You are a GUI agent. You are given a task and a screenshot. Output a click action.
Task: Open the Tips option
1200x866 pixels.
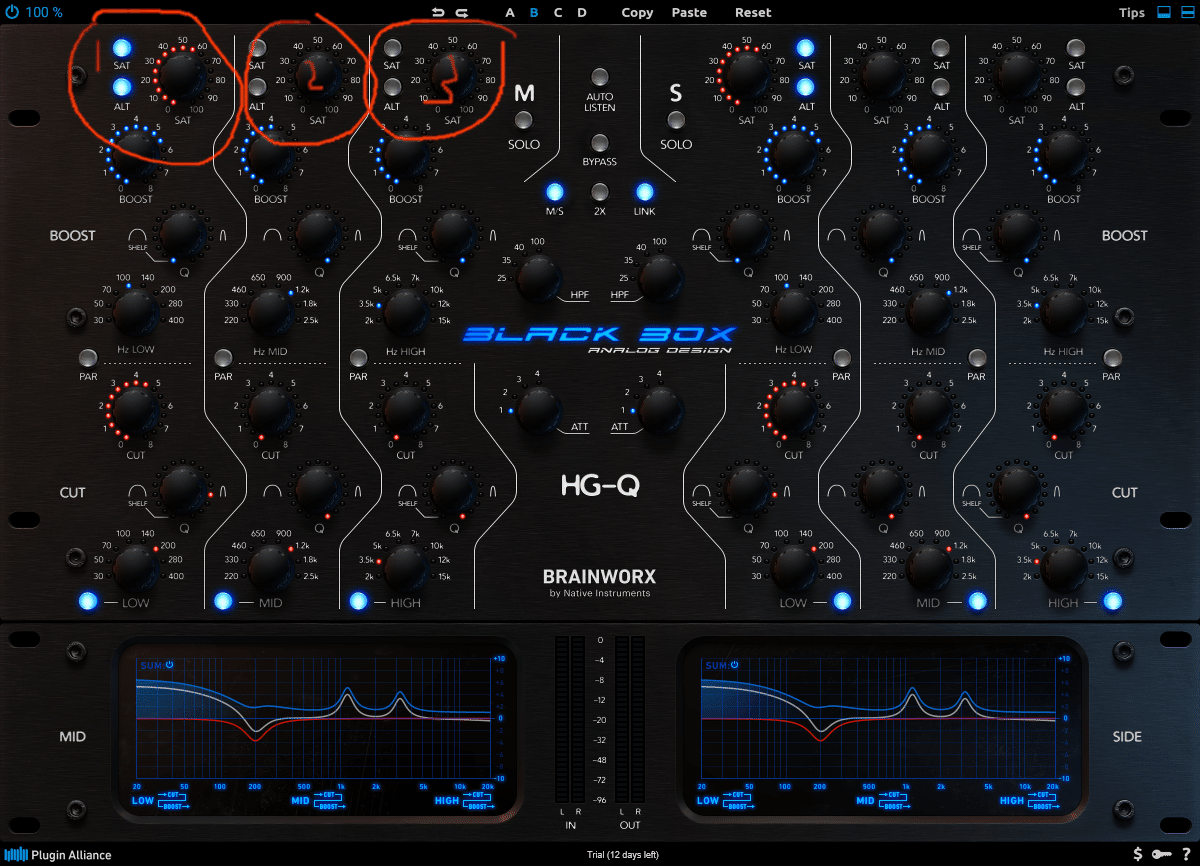pyautogui.click(x=1132, y=13)
